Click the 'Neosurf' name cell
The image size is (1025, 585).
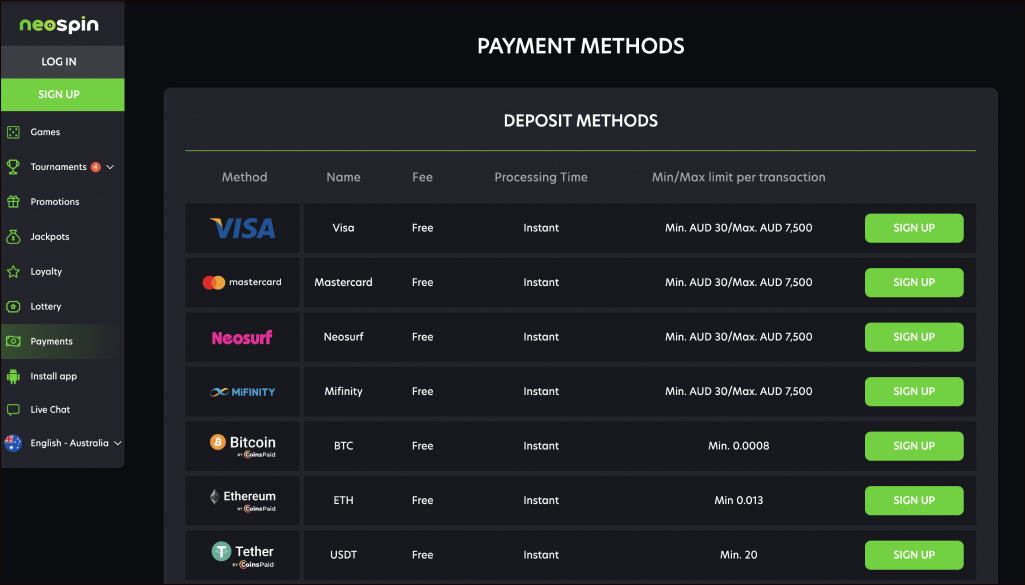[x=343, y=337]
